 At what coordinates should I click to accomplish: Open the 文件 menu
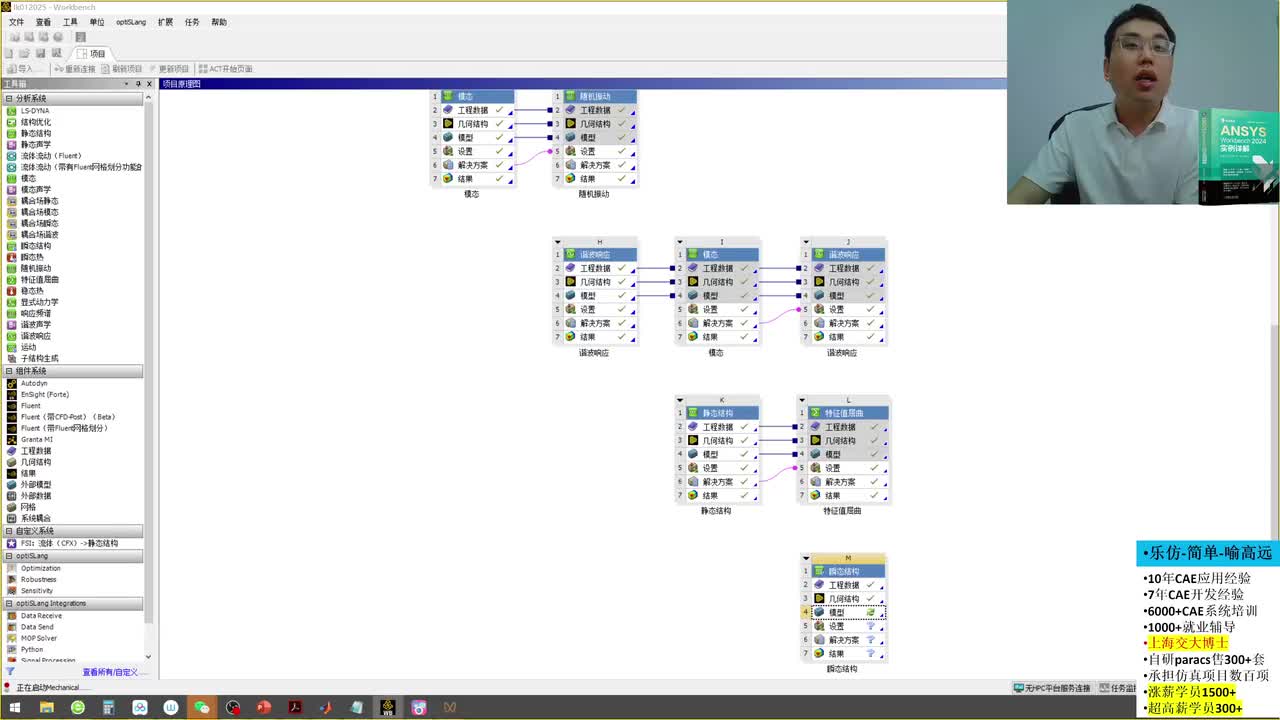click(17, 22)
